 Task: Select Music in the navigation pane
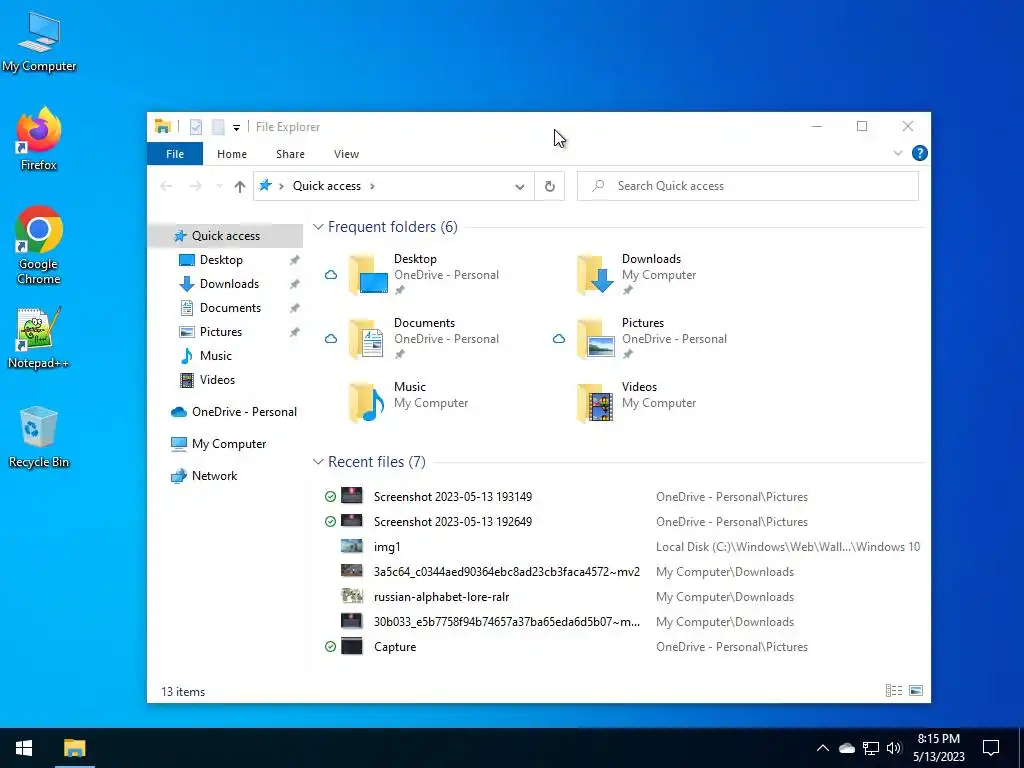[x=225, y=356]
